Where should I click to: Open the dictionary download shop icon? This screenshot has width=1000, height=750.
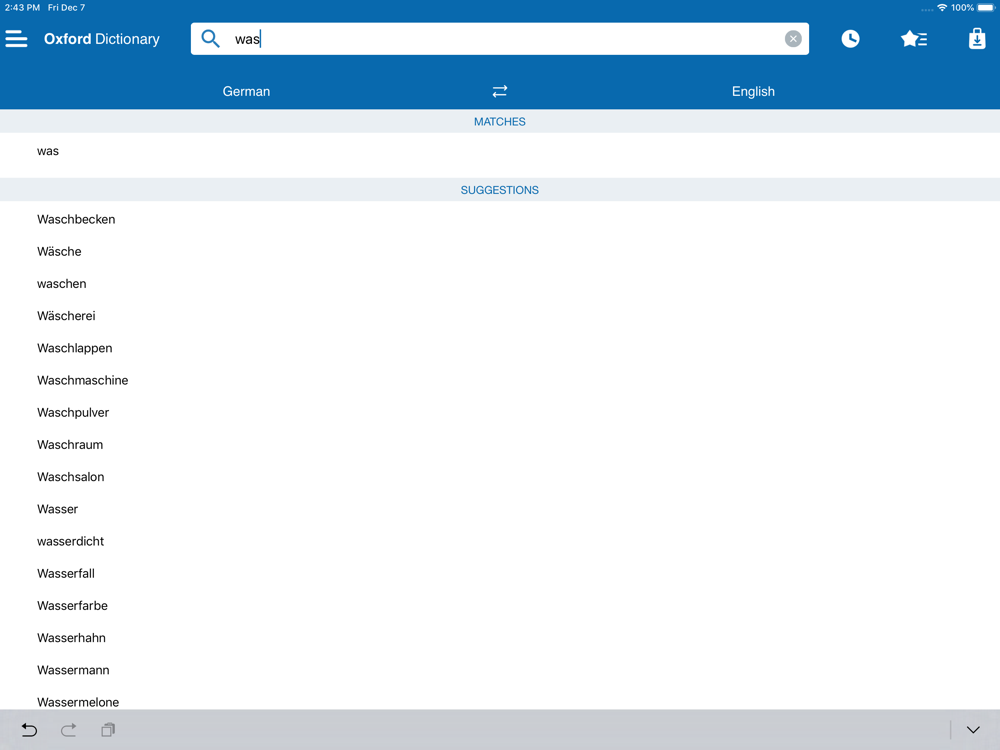[x=977, y=39]
